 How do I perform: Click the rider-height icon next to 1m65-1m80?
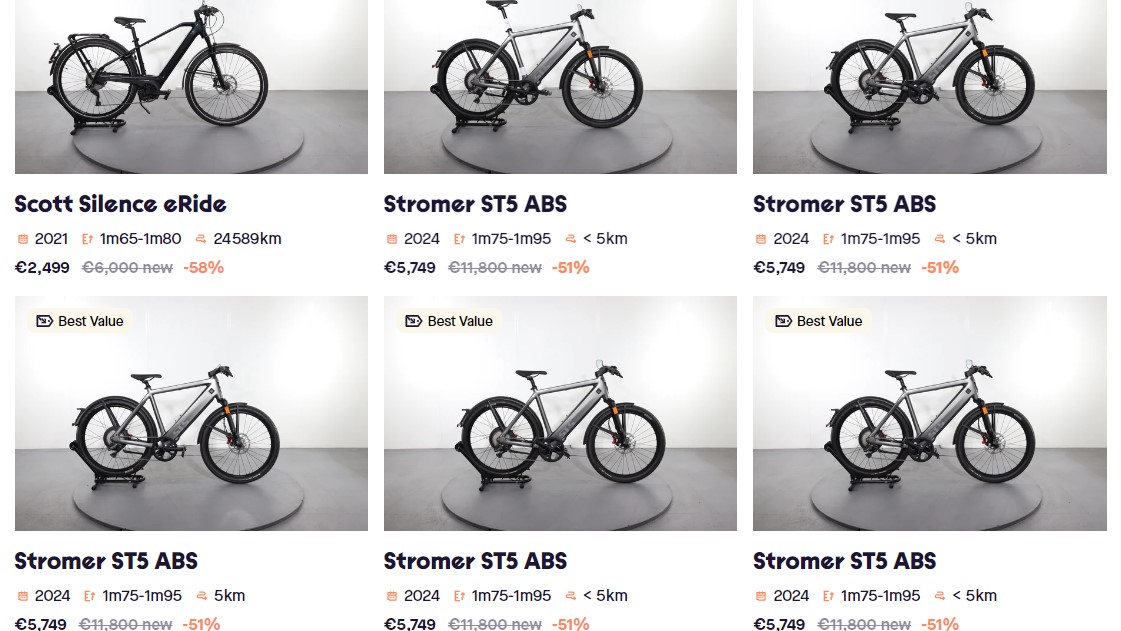(x=88, y=239)
